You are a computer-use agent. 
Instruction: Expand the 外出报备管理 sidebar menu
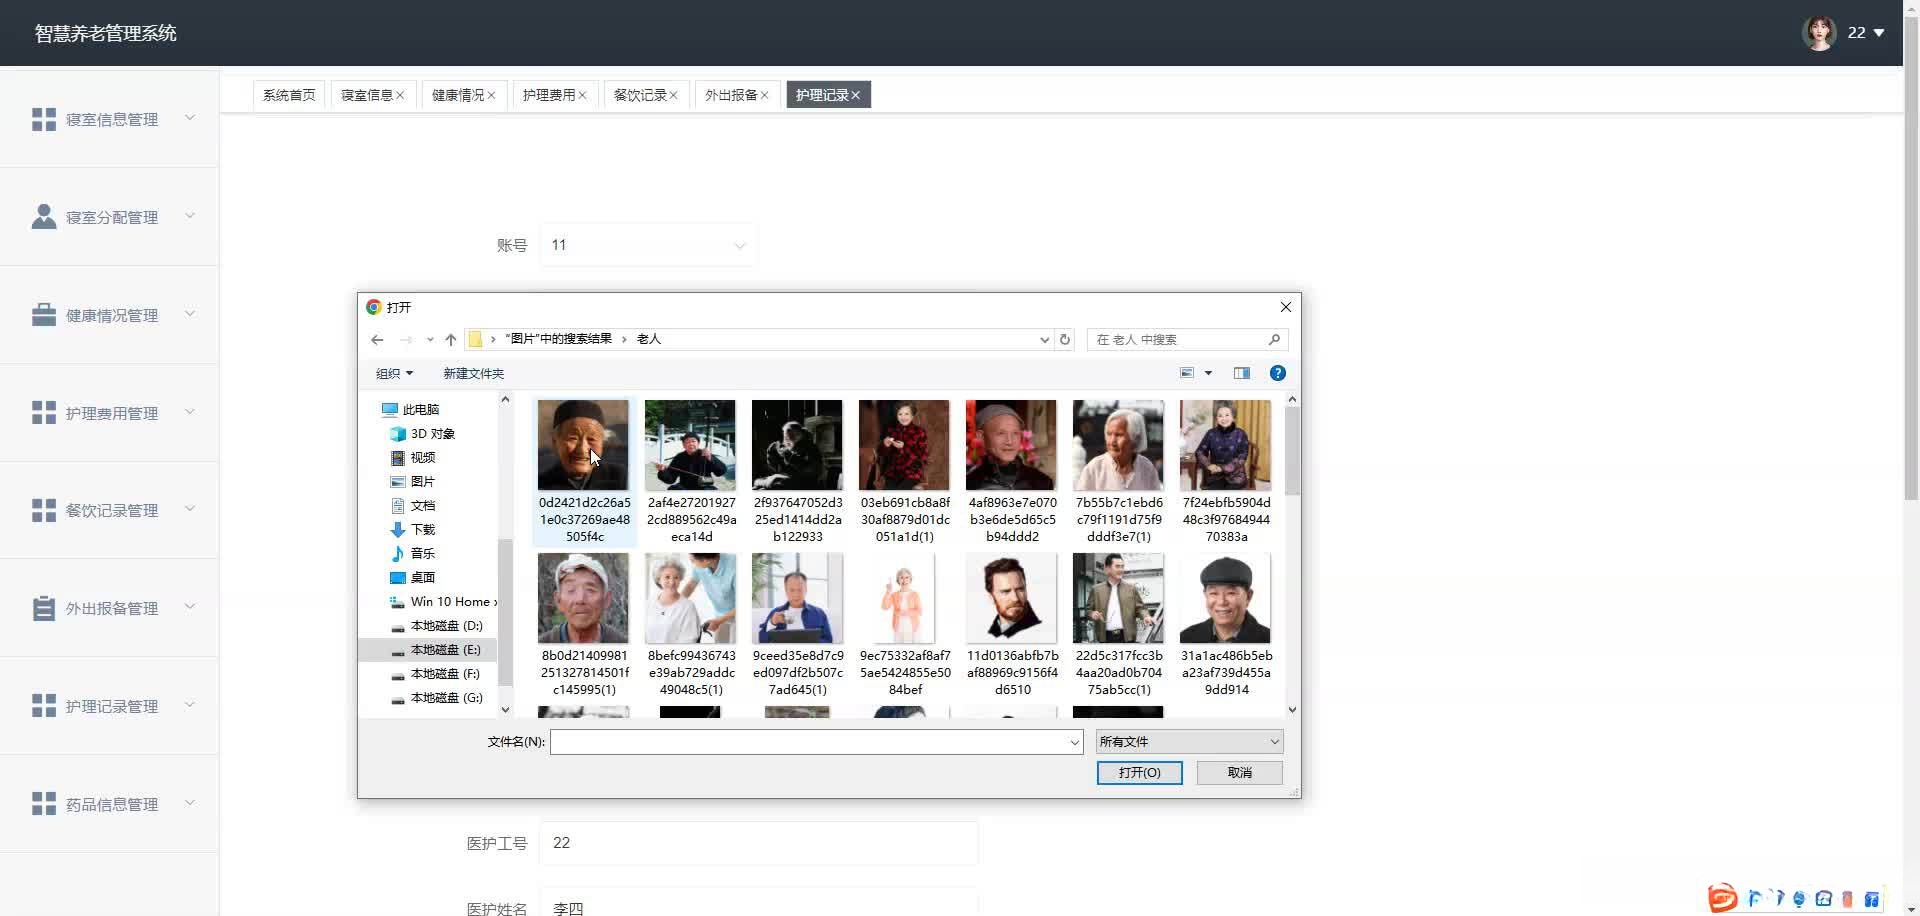click(x=110, y=608)
